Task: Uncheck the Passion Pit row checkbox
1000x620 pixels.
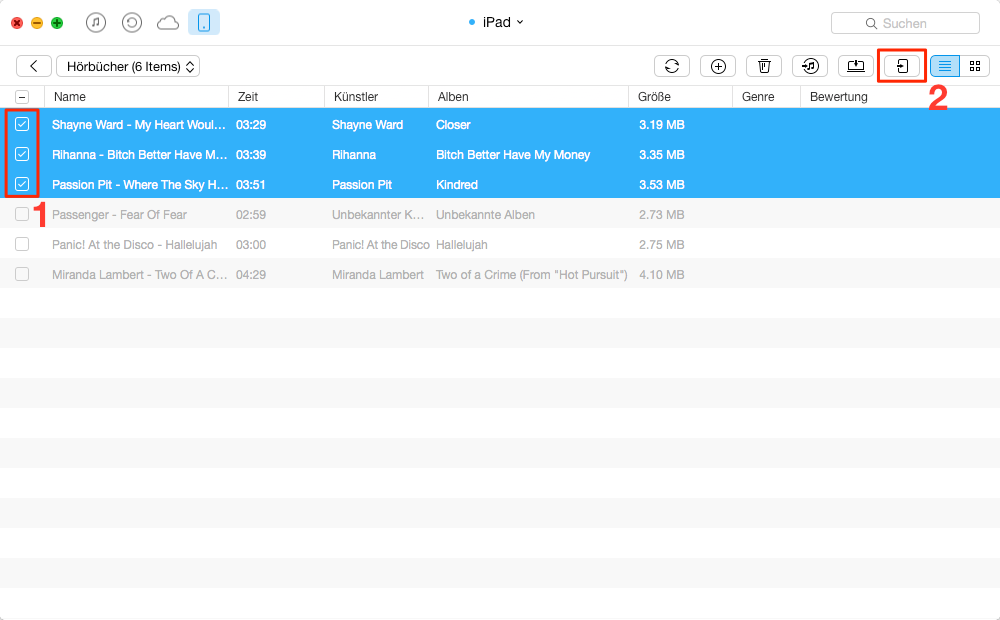Action: point(22,184)
